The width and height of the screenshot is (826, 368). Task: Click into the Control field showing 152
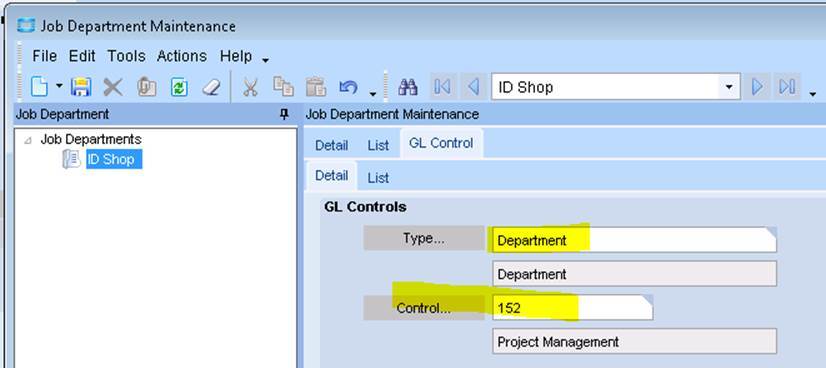[573, 308]
